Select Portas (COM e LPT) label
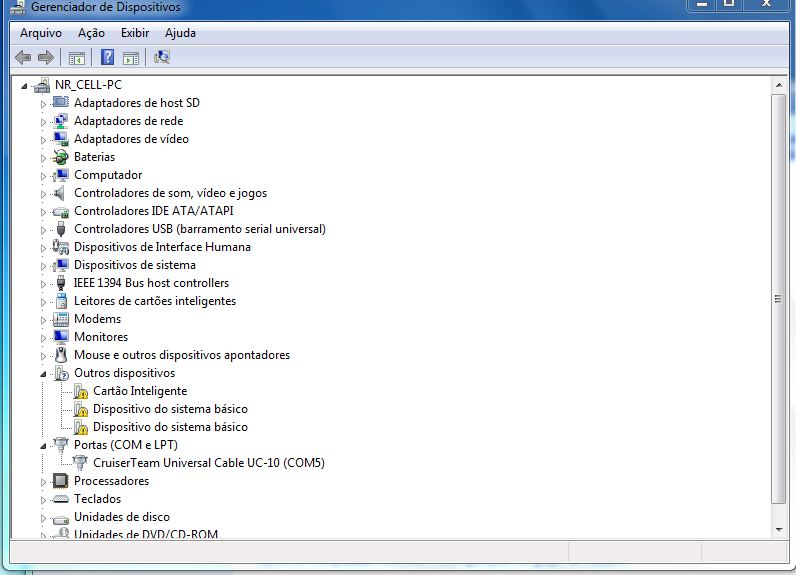Image resolution: width=796 pixels, height=575 pixels. tap(126, 445)
